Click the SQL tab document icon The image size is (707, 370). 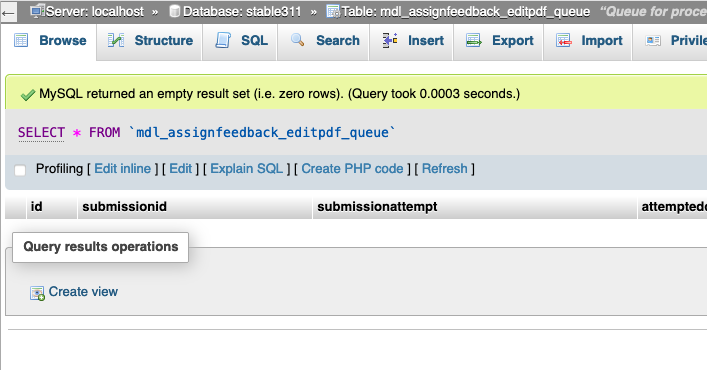(x=223, y=41)
